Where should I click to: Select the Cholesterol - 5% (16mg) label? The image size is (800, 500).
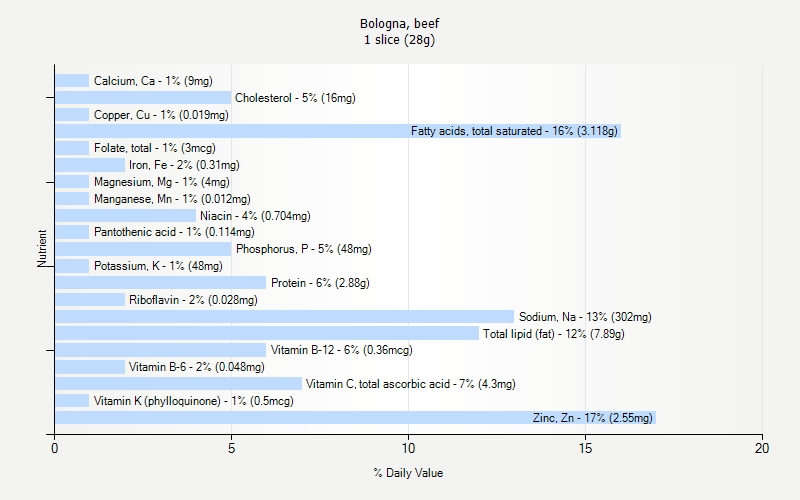(295, 97)
